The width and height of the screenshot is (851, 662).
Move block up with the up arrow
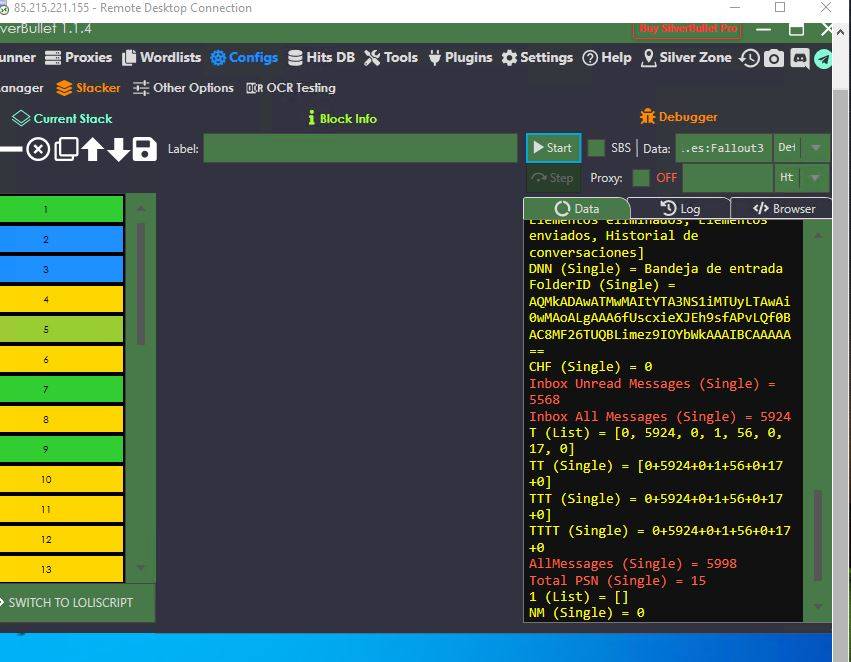pos(93,150)
